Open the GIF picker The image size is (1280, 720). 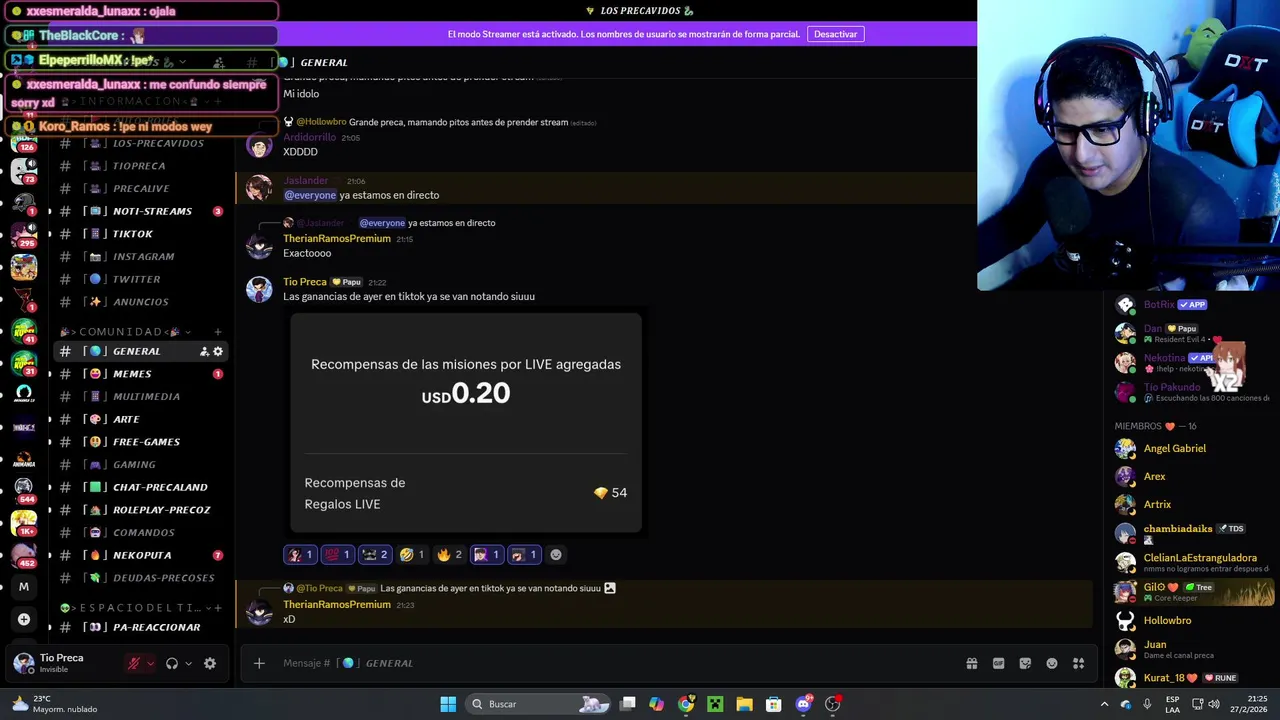pos(998,663)
